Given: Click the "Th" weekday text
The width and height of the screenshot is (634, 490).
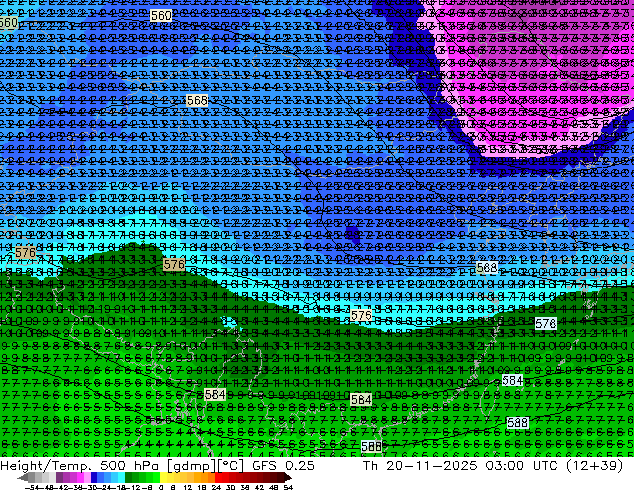Looking at the screenshot, I should [370, 466].
